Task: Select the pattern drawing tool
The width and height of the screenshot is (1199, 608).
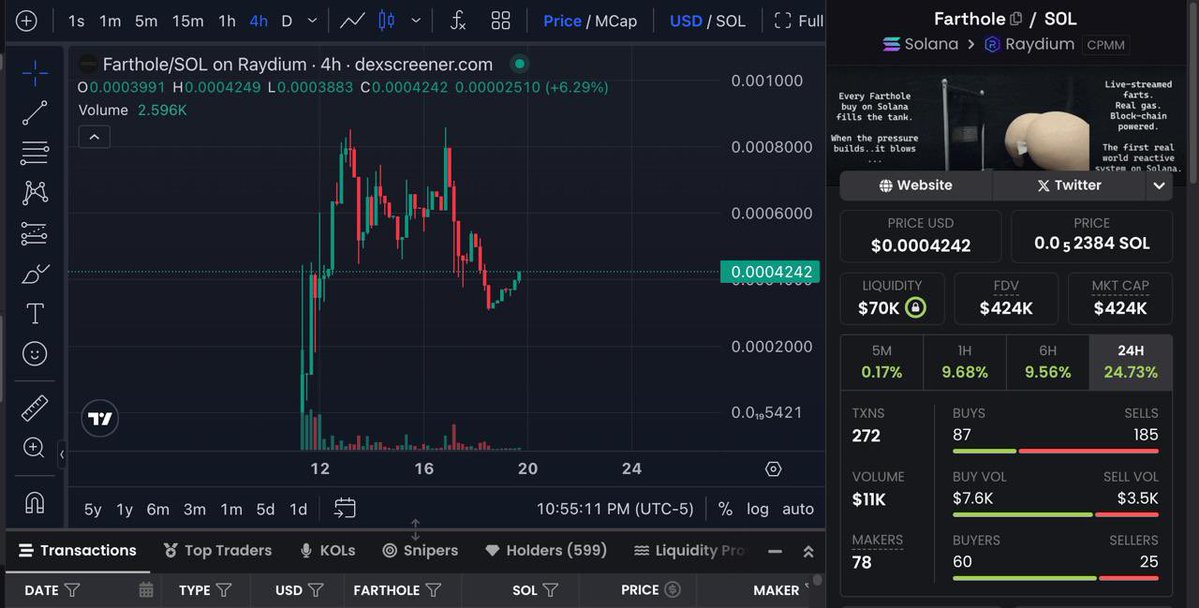Action: click(x=34, y=193)
